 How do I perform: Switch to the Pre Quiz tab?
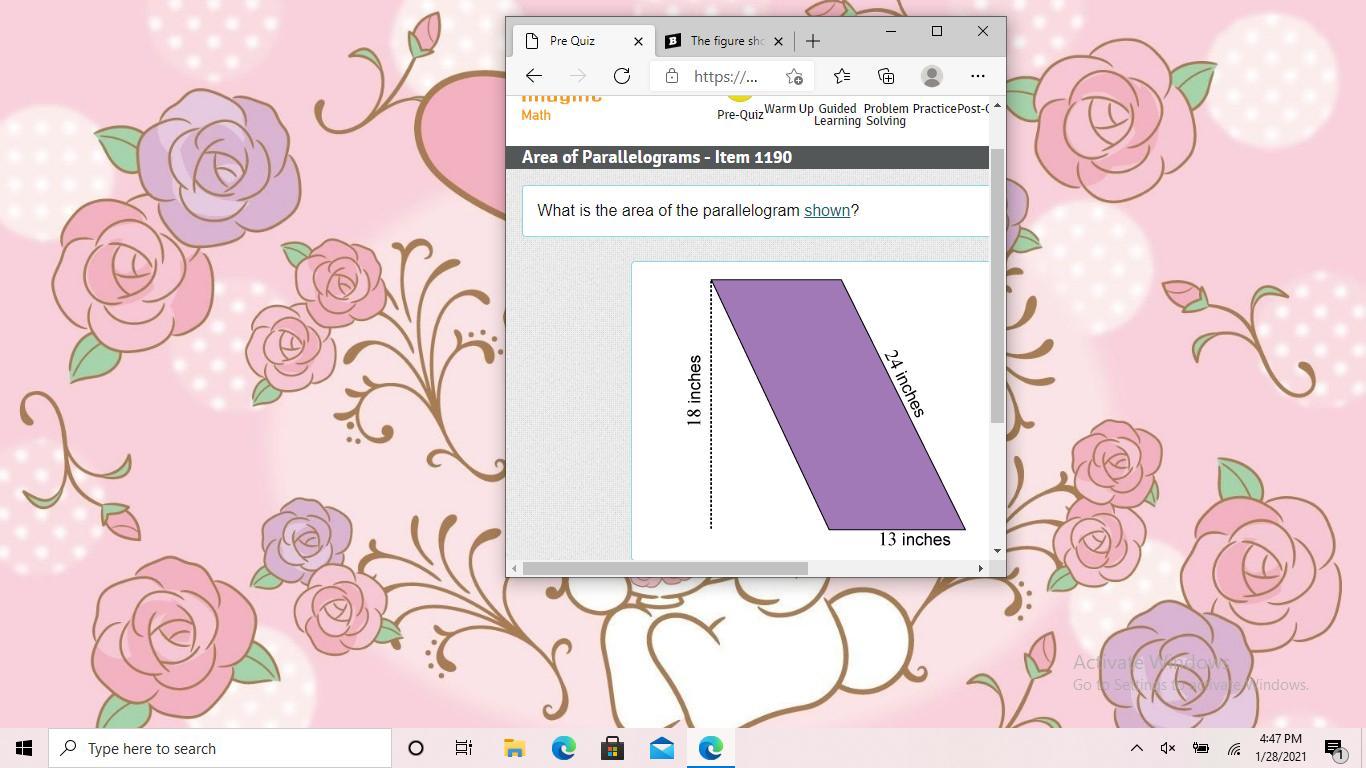click(584, 41)
